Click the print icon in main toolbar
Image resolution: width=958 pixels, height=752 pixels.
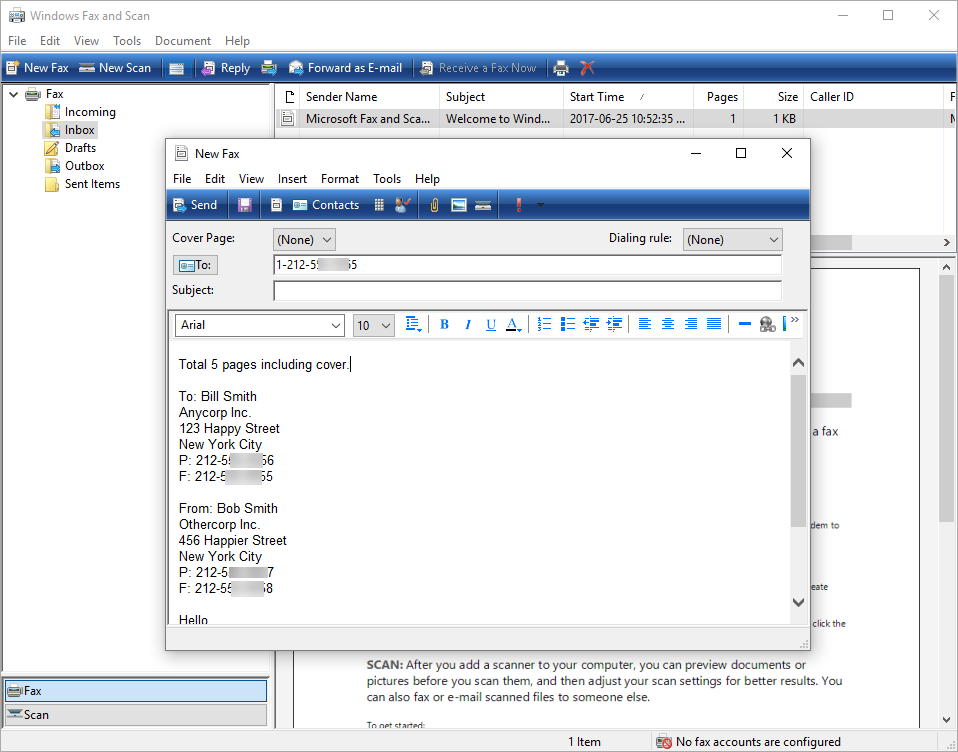tap(561, 68)
